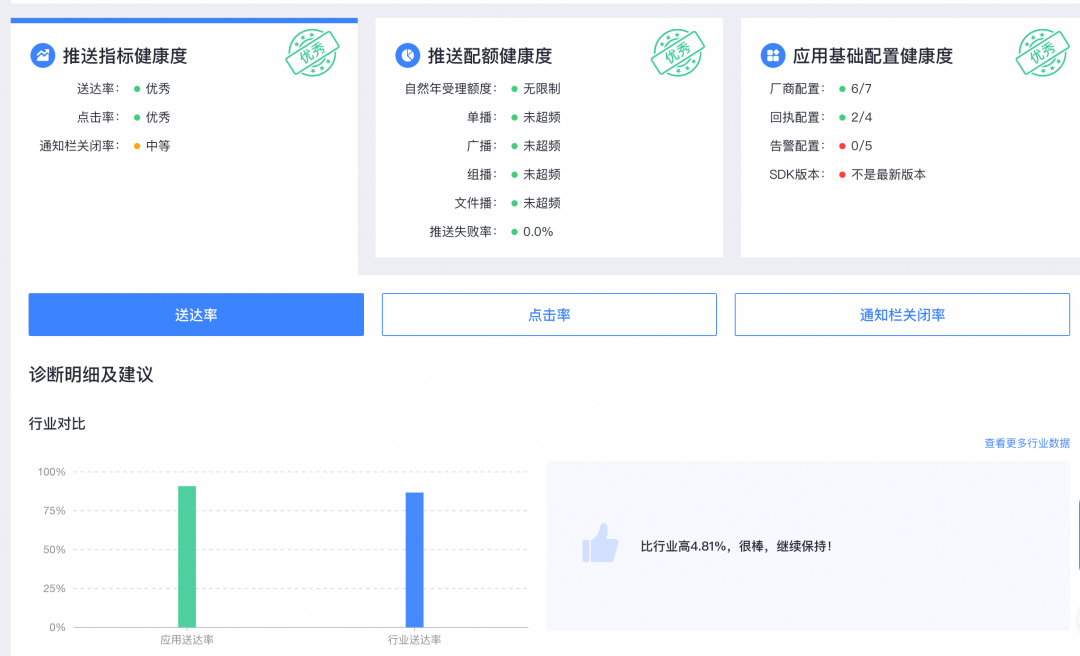Image resolution: width=1080 pixels, height=656 pixels.
Task: Click 单播 status 未超频
Action: (x=541, y=117)
